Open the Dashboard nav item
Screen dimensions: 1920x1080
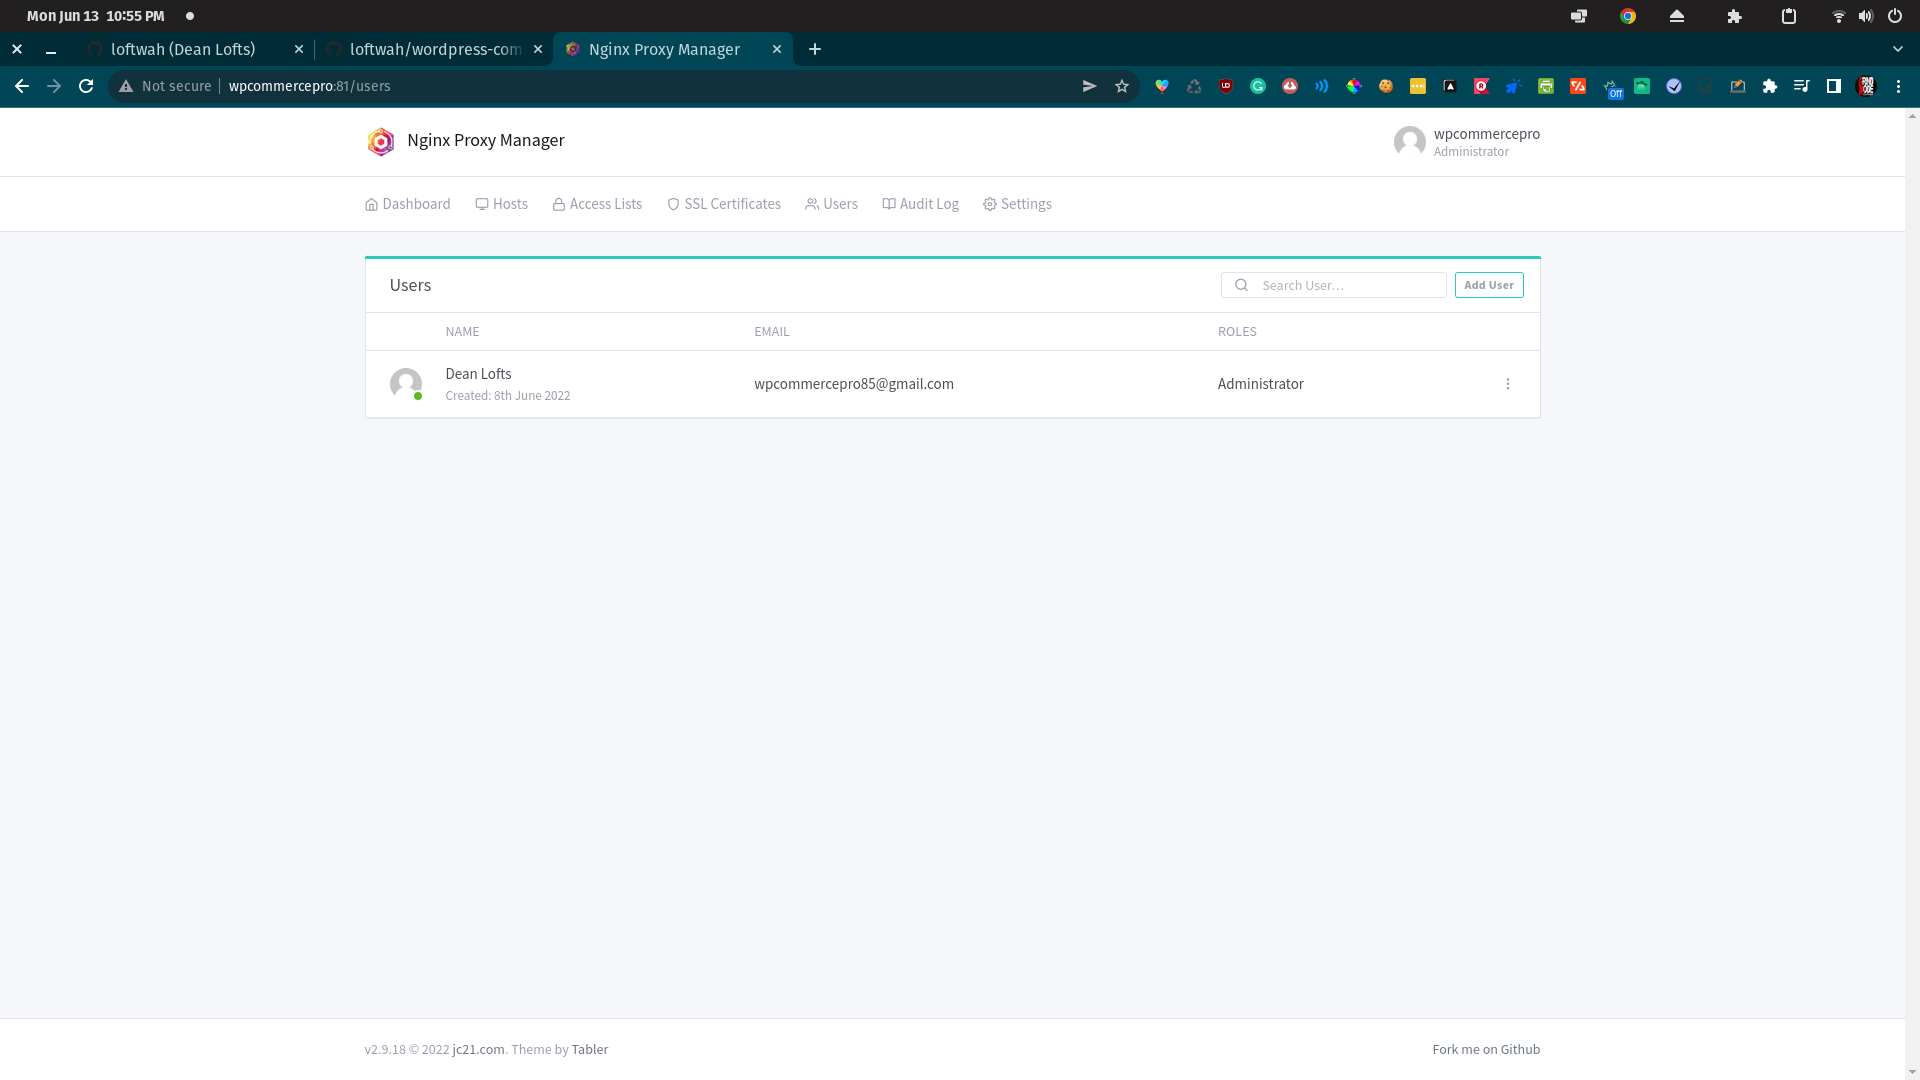pyautogui.click(x=408, y=204)
